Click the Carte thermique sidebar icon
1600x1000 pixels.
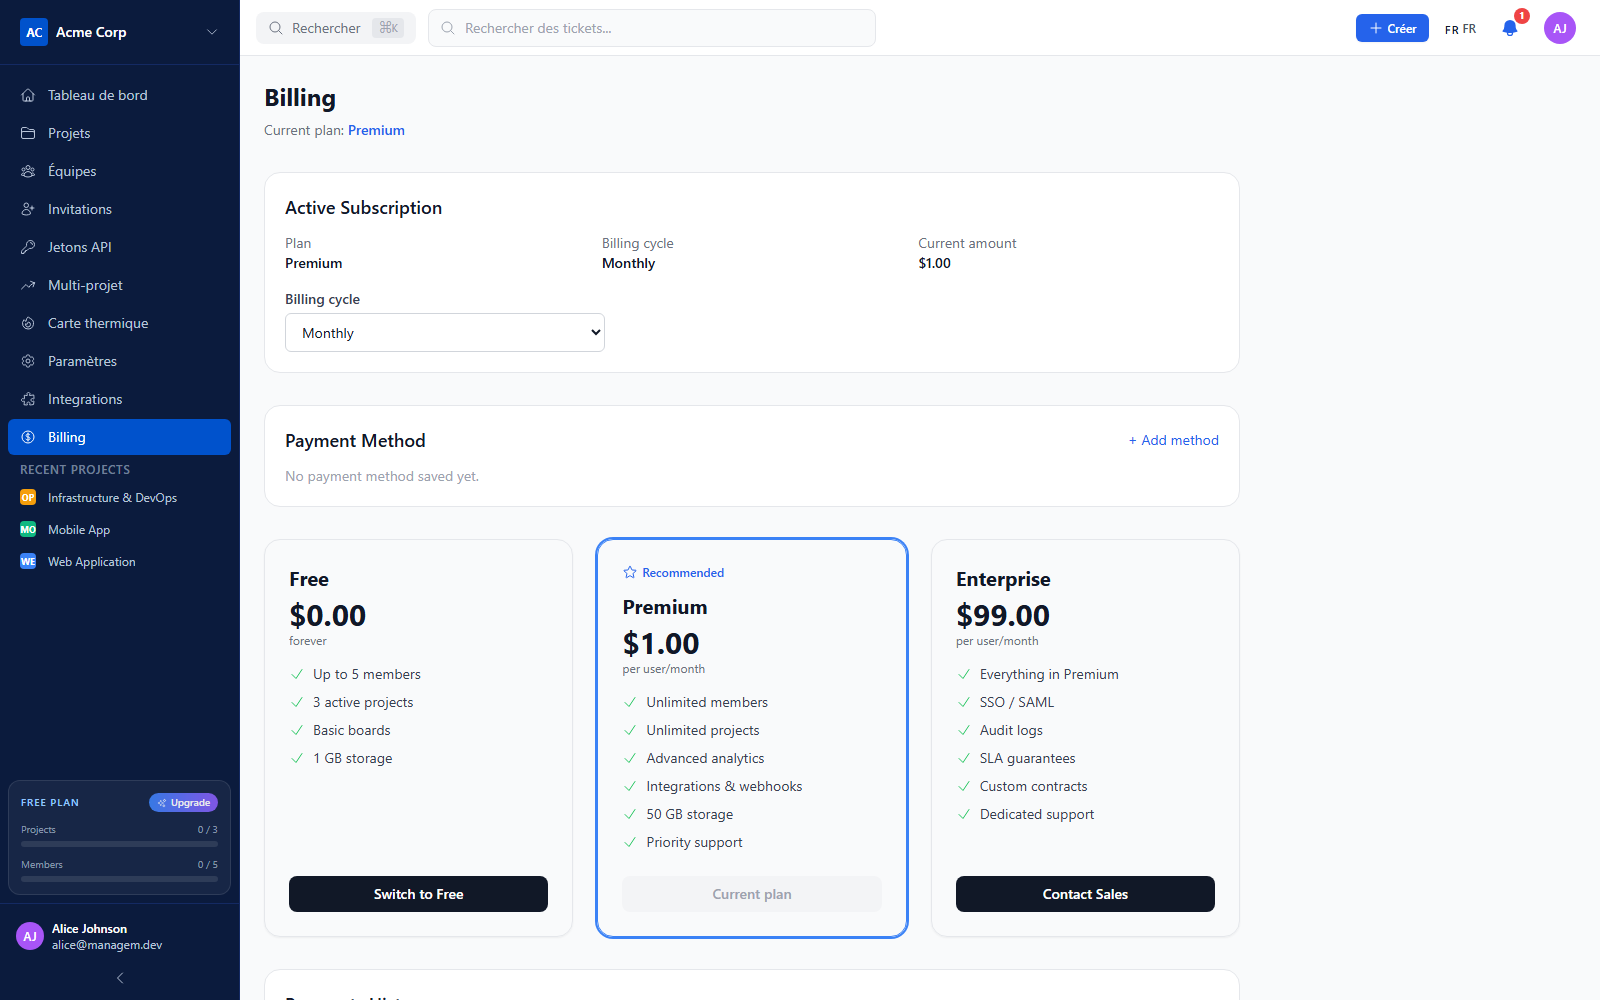(x=28, y=323)
